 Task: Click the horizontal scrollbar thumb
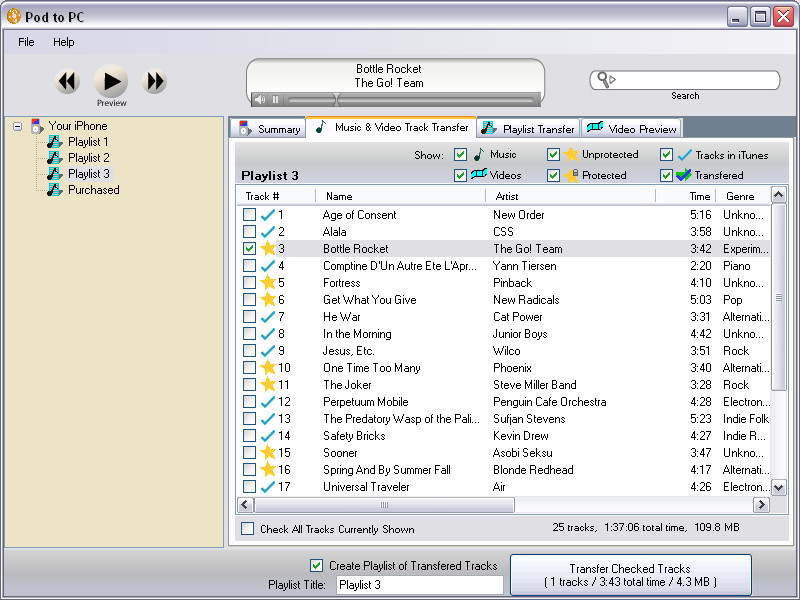[384, 505]
